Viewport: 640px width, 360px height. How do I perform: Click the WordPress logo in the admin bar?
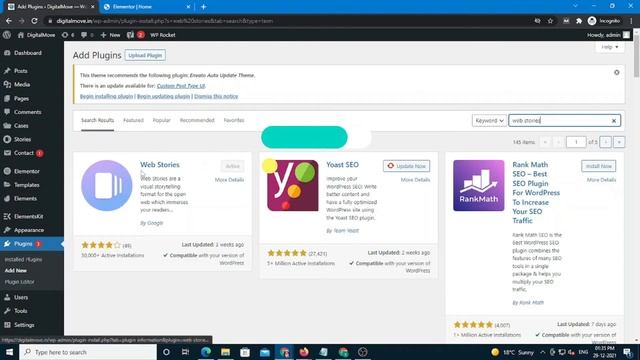point(7,35)
